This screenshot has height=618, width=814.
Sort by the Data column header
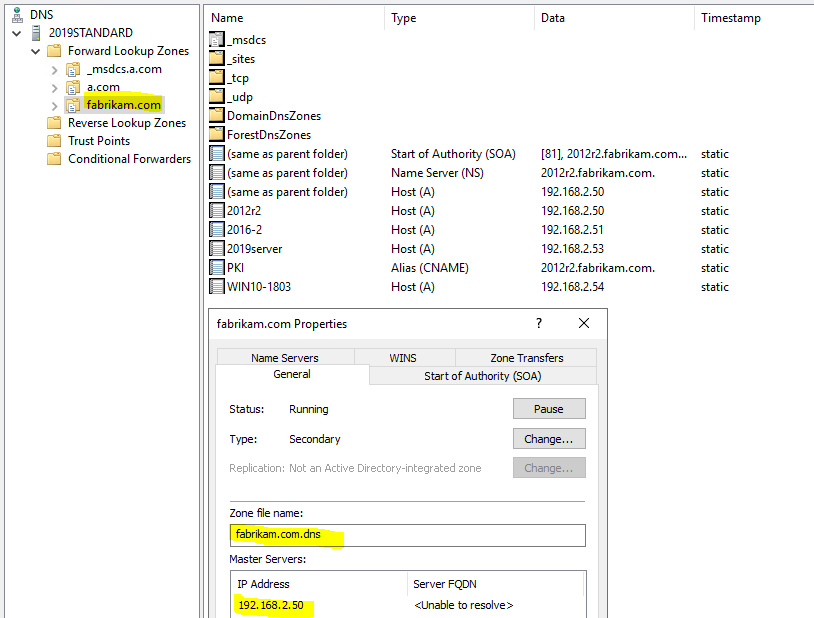[x=615, y=18]
